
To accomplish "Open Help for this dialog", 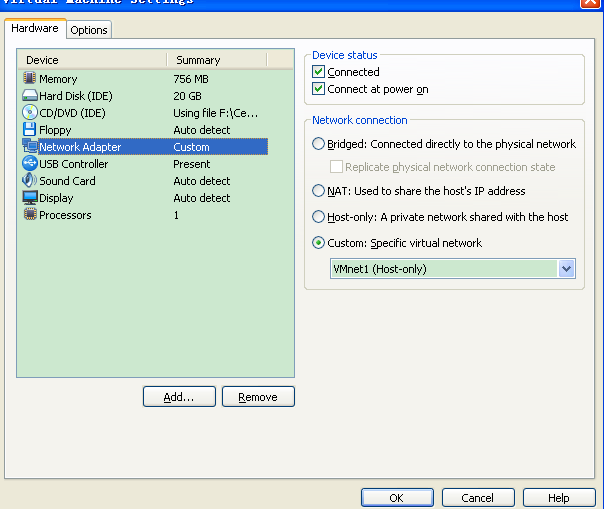I will pyautogui.click(x=559, y=498).
